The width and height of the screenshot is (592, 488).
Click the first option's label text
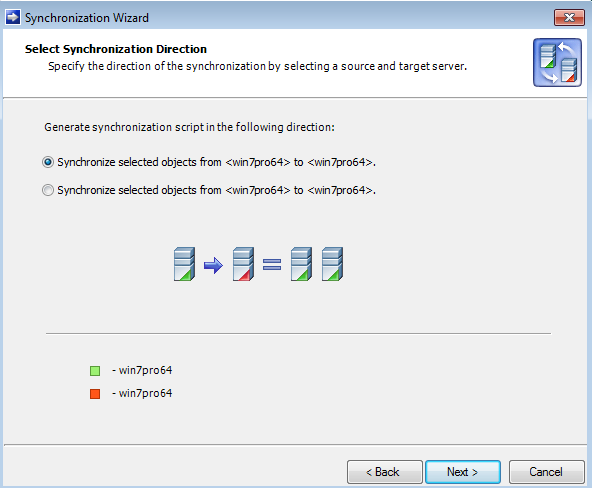[216, 162]
